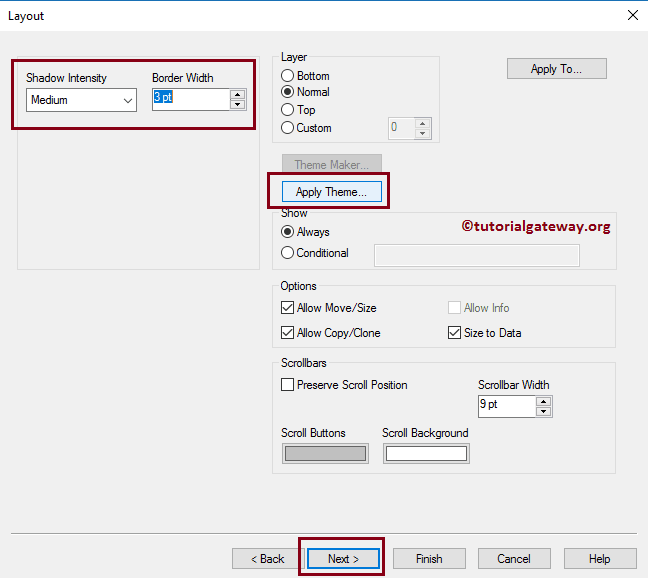Click the Cancel button
Viewport: 648px width, 578px height.
click(514, 559)
